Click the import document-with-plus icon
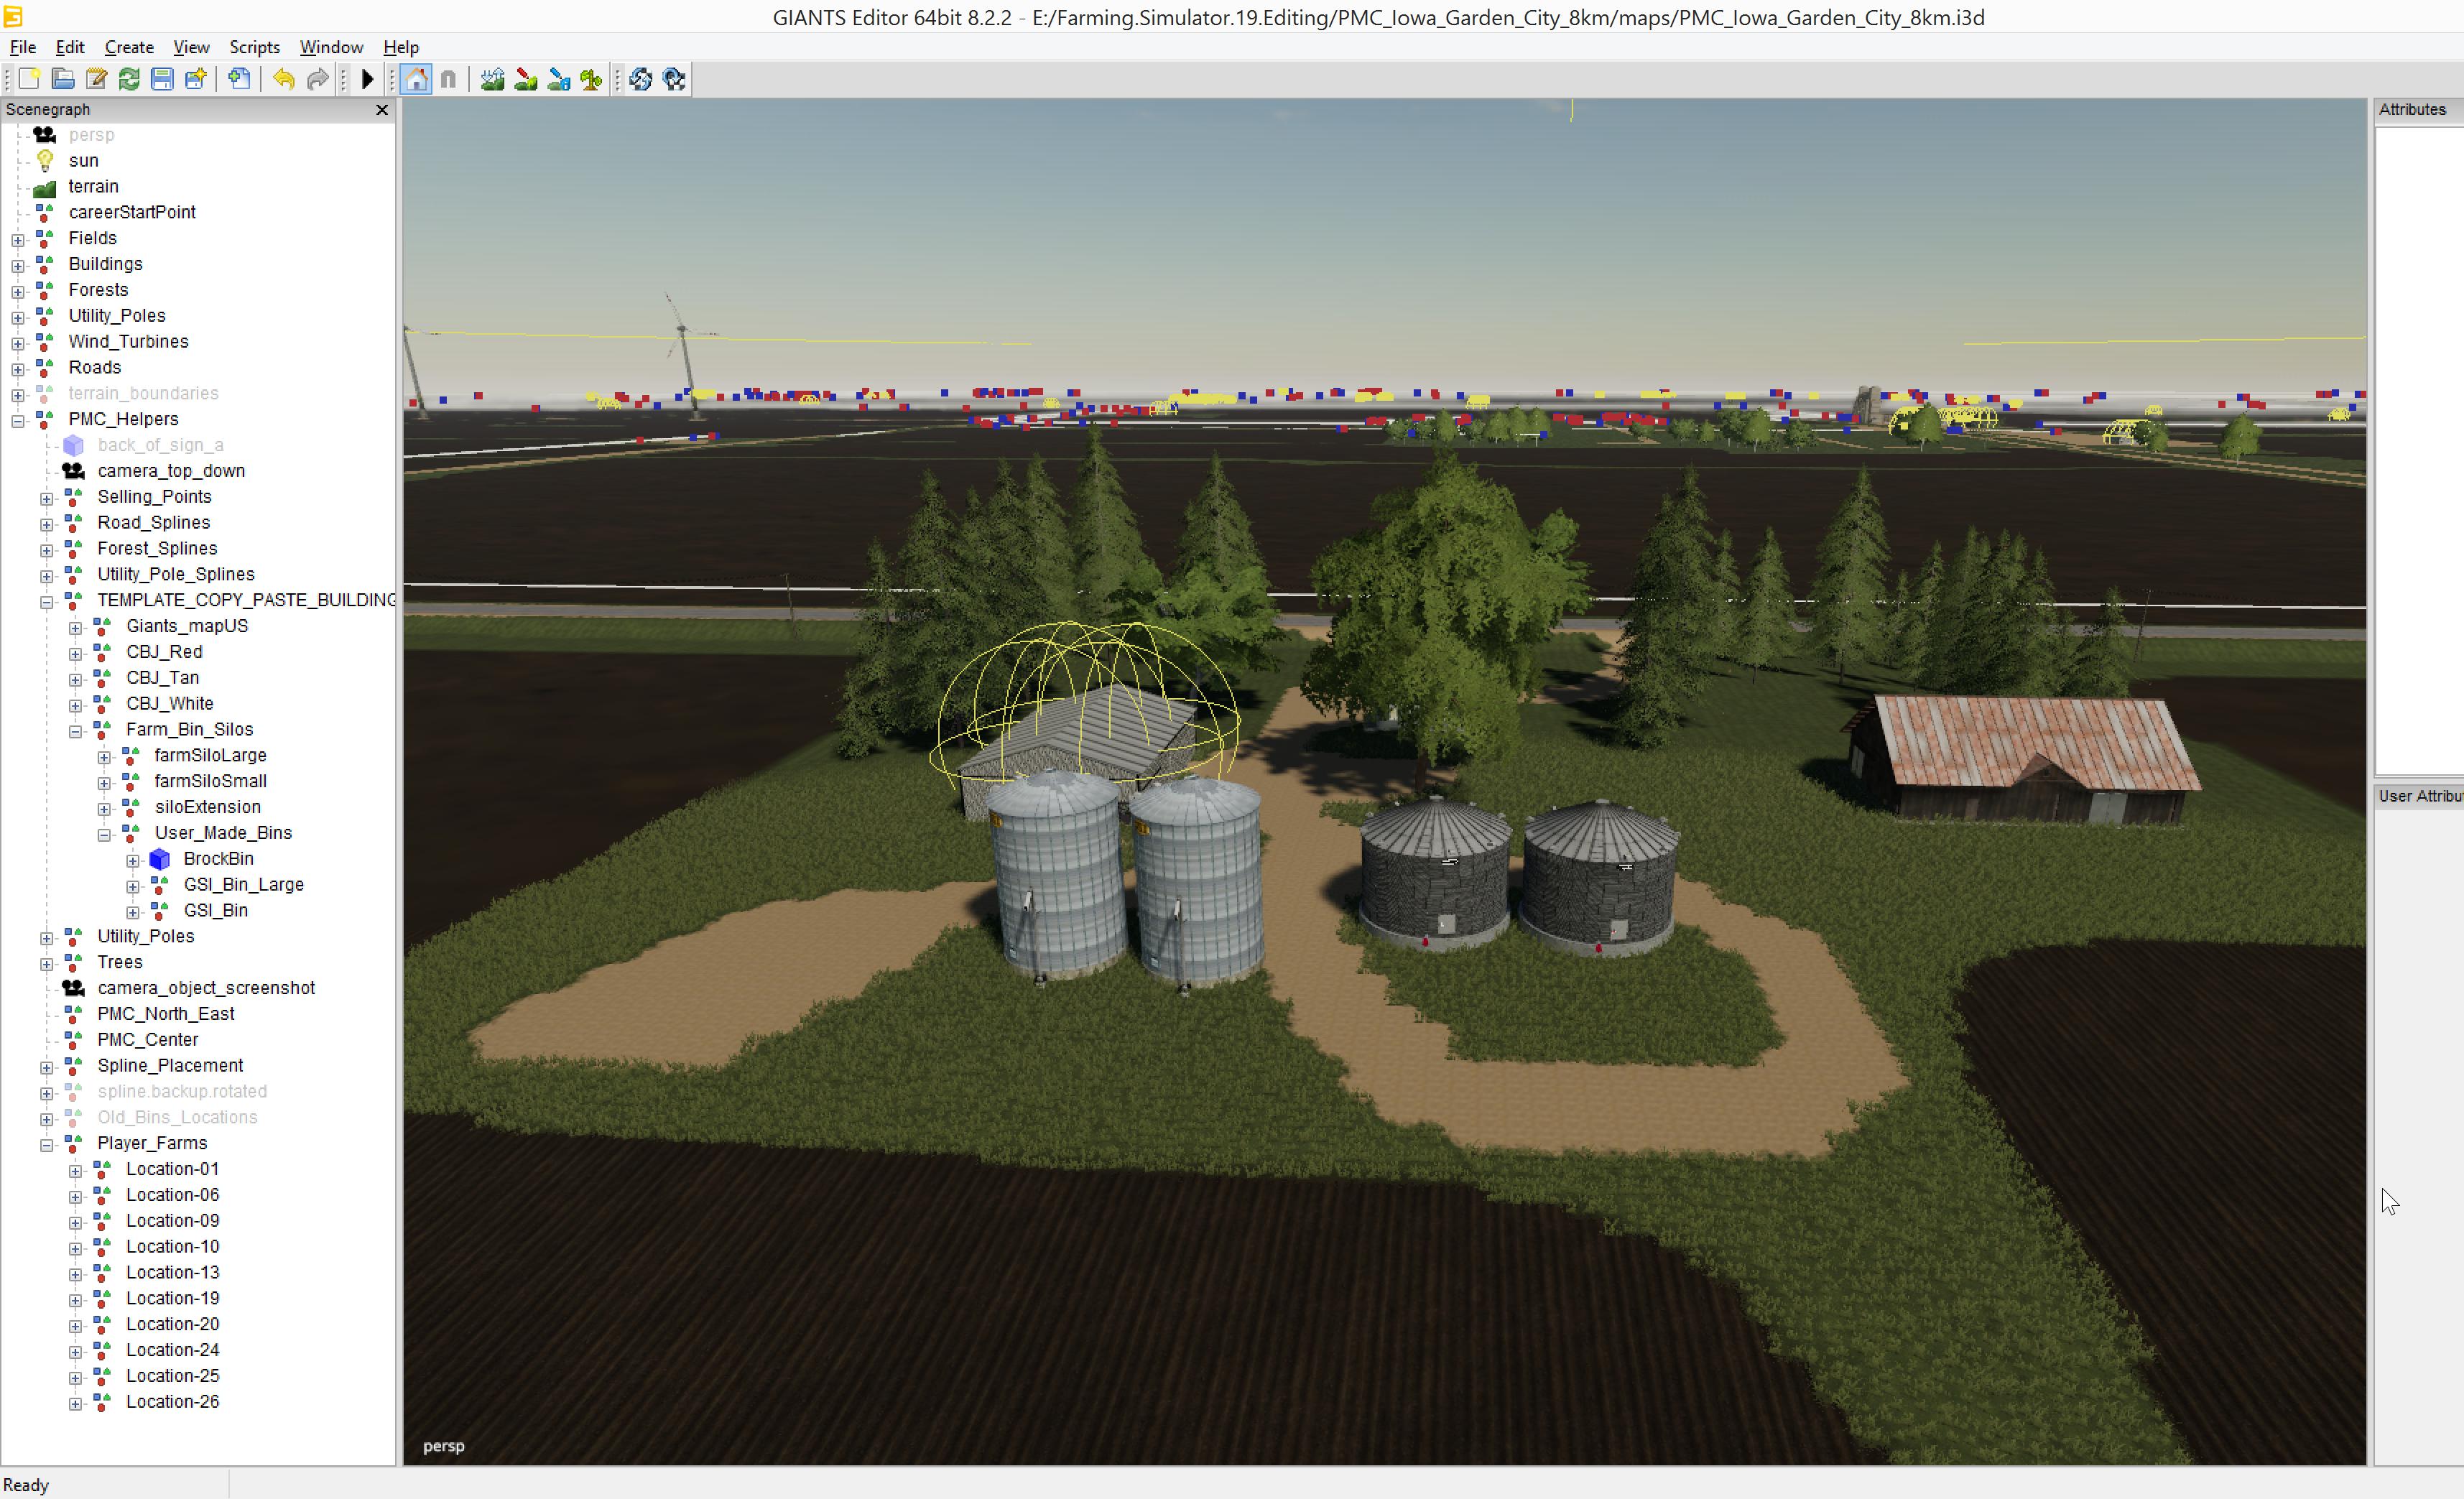The height and width of the screenshot is (1499, 2464). [x=239, y=79]
